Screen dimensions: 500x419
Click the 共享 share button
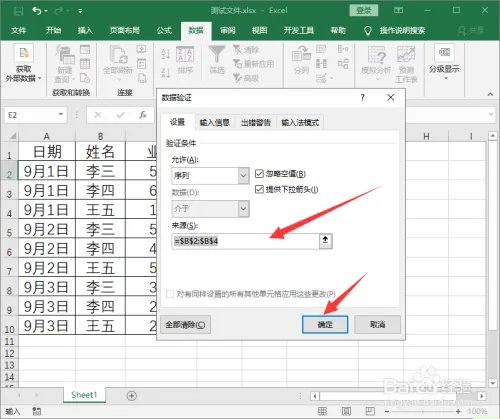(471, 31)
